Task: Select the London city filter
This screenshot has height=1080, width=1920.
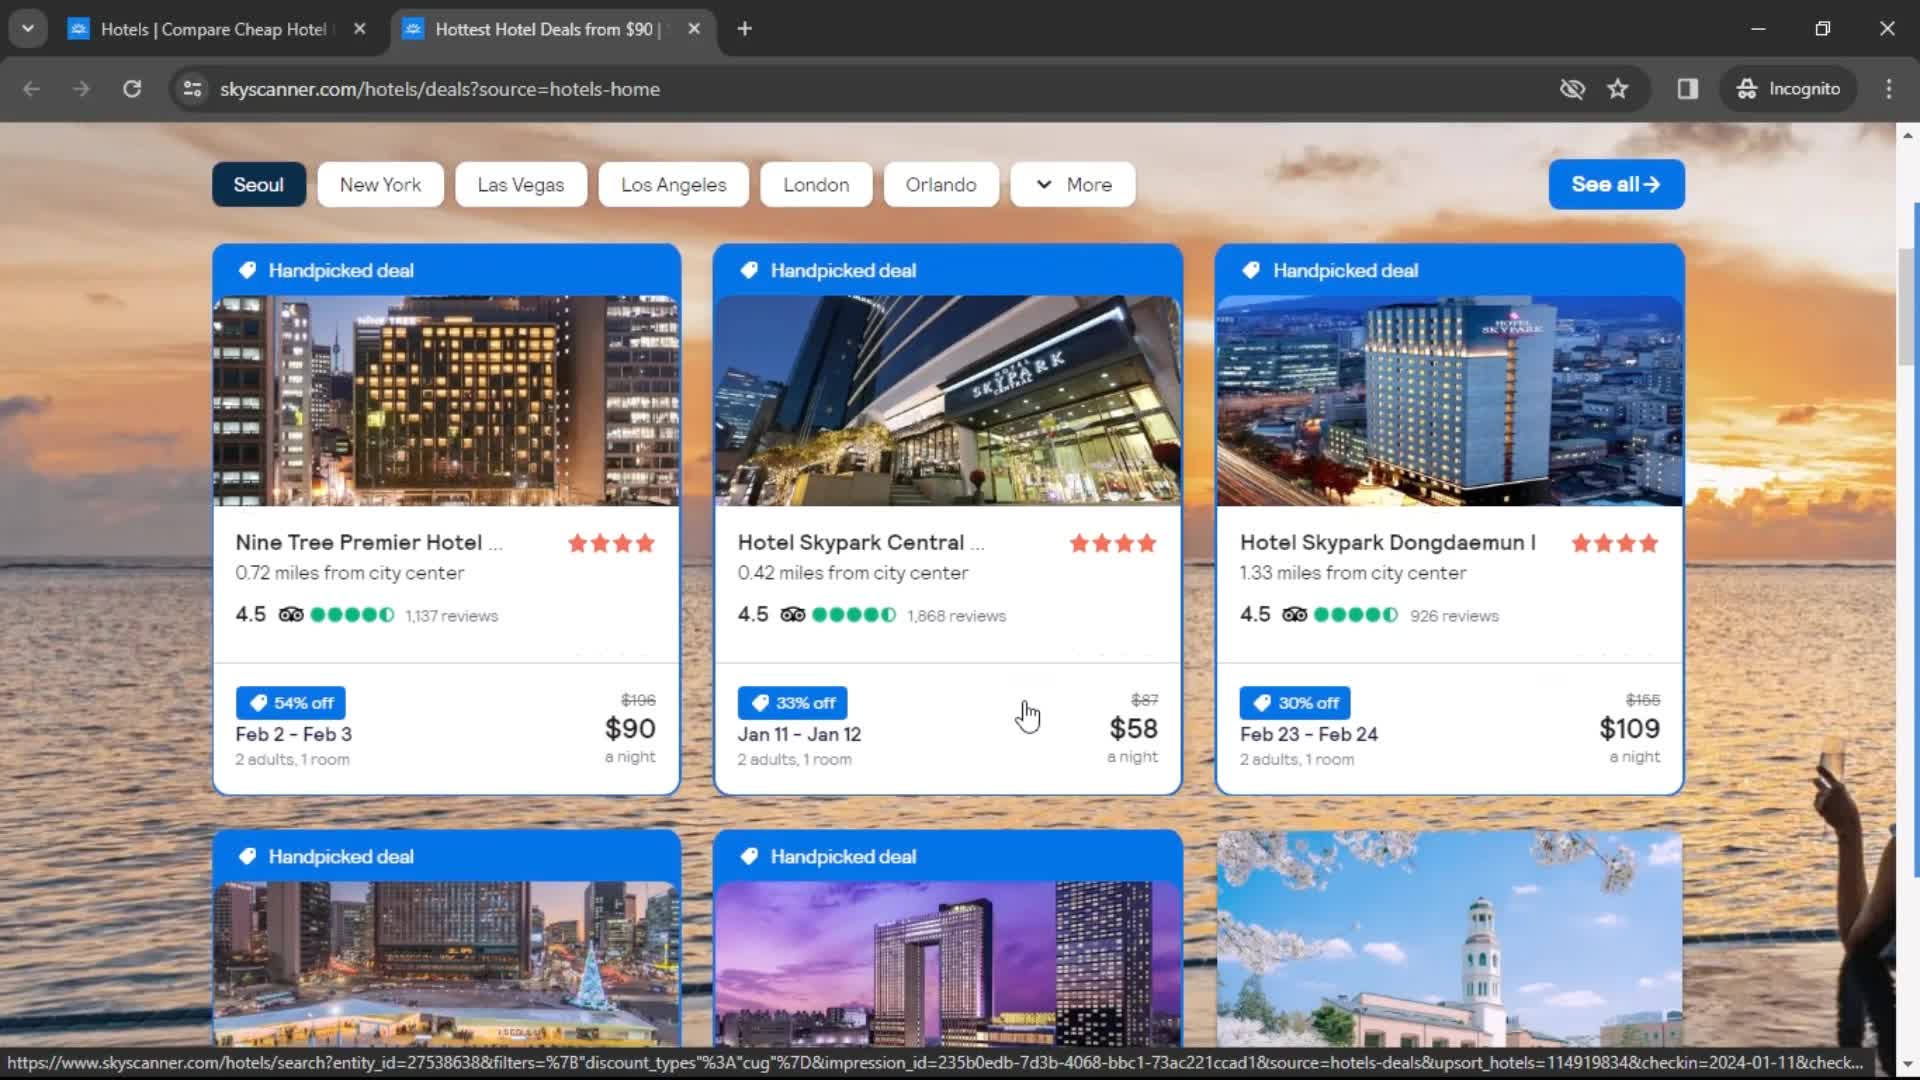Action: (x=816, y=184)
